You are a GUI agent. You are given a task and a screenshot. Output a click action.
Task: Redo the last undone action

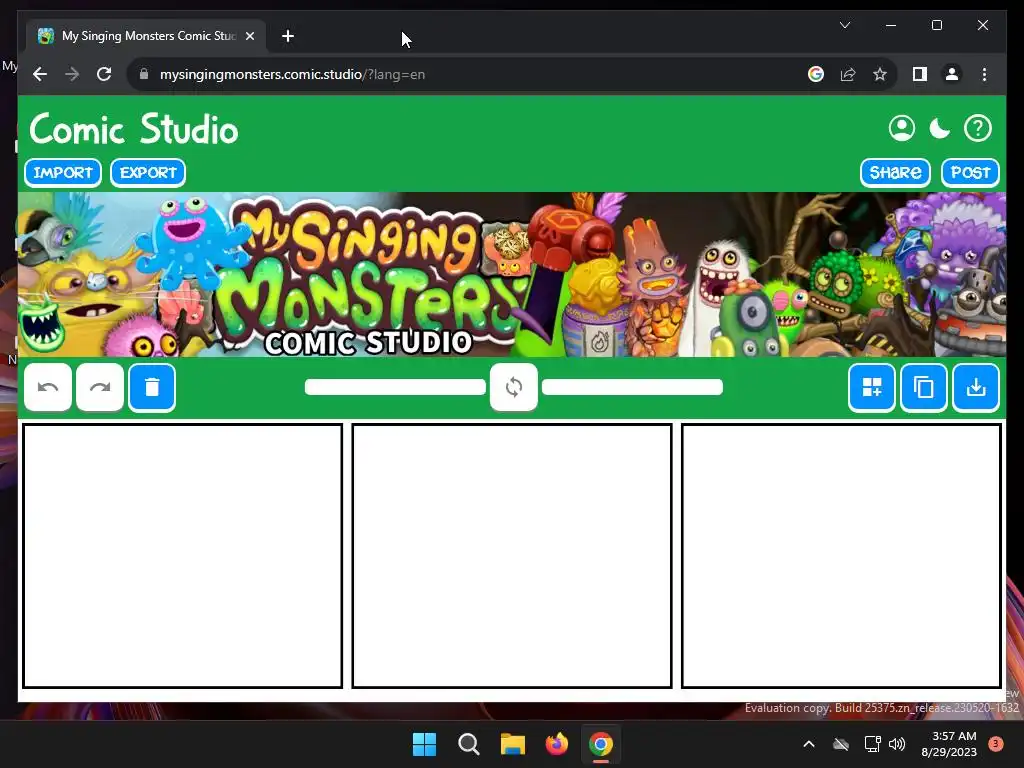point(100,387)
